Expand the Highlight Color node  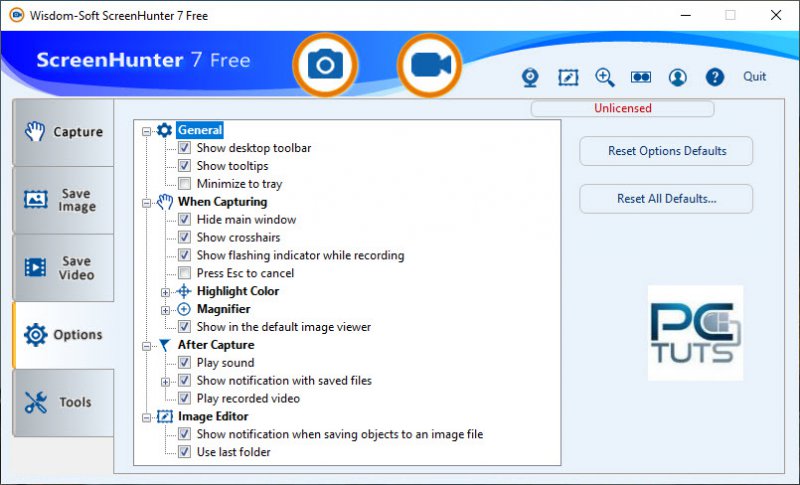click(x=165, y=292)
